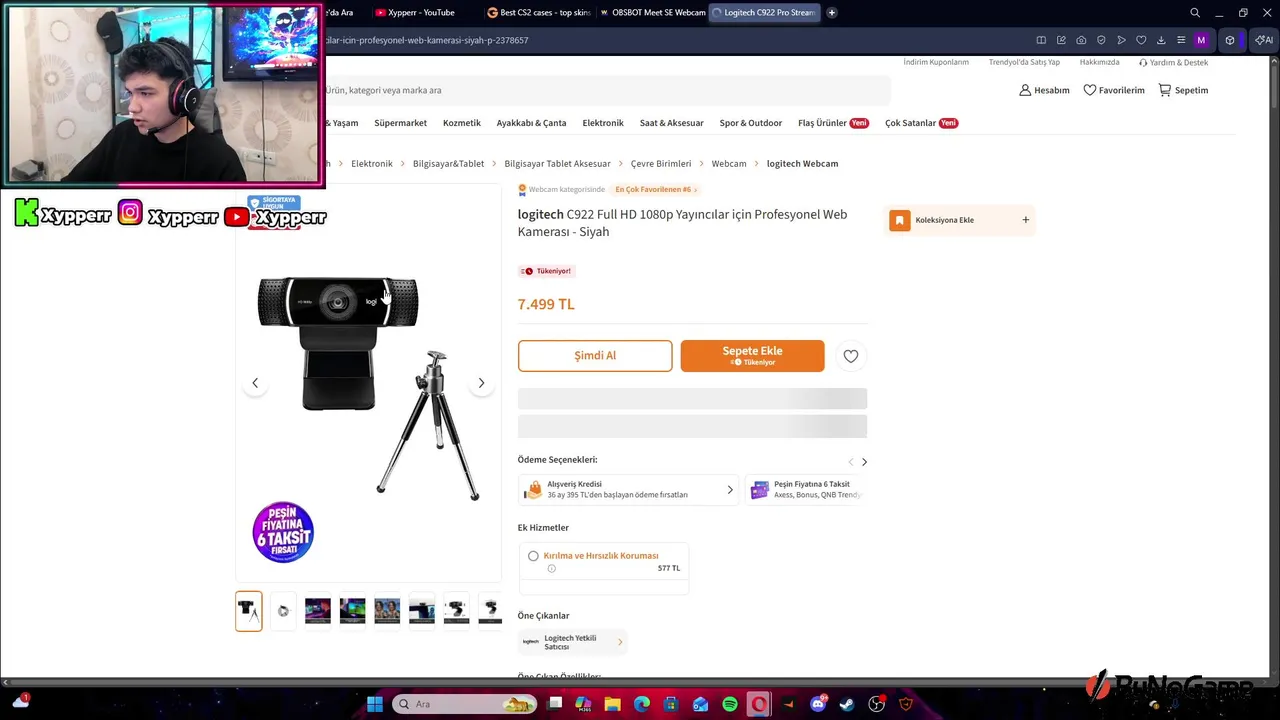Viewport: 1280px width, 720px height.
Task: Open Spor & Outdoor category menu
Action: click(x=751, y=123)
